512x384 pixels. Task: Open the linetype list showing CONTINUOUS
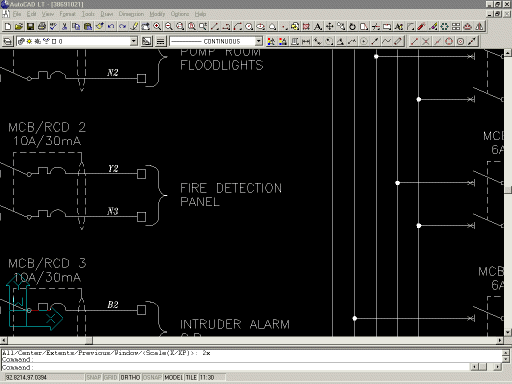(x=216, y=41)
